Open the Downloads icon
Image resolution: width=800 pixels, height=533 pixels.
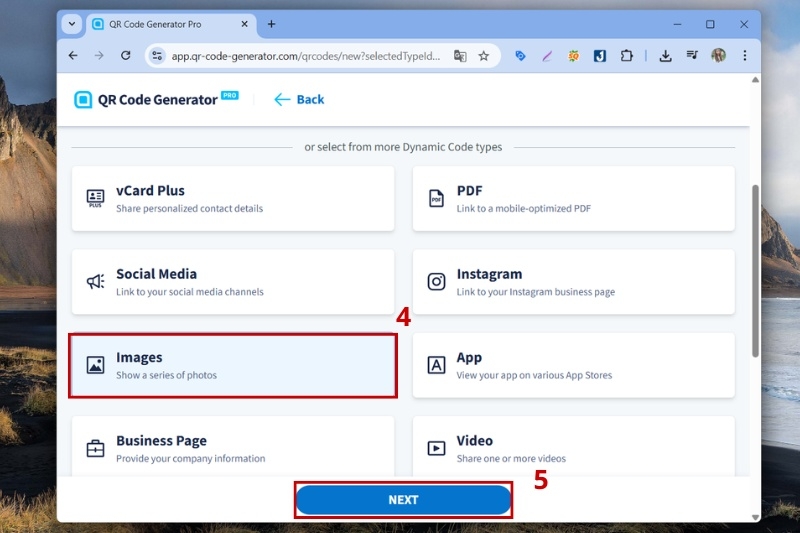pos(665,56)
